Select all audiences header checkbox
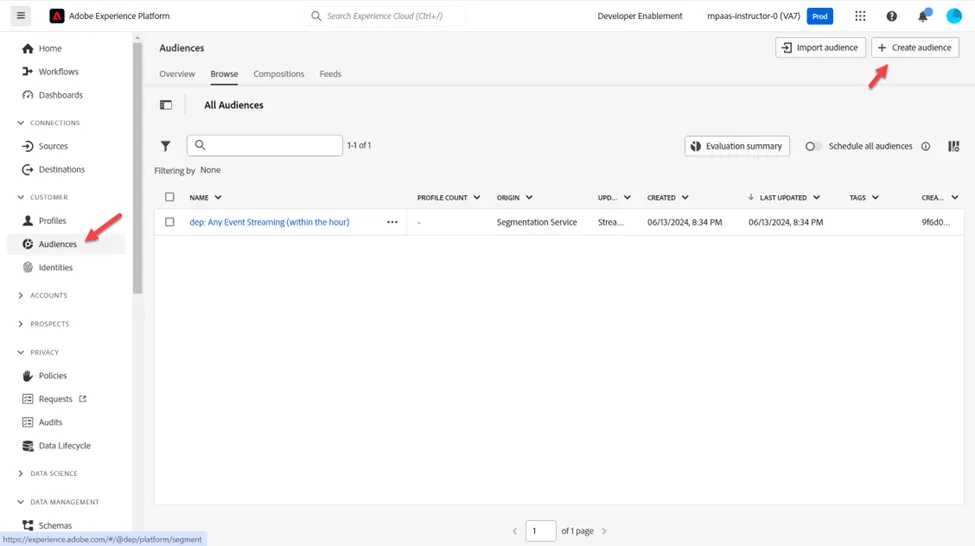Screen dimensions: 975x546 point(170,197)
